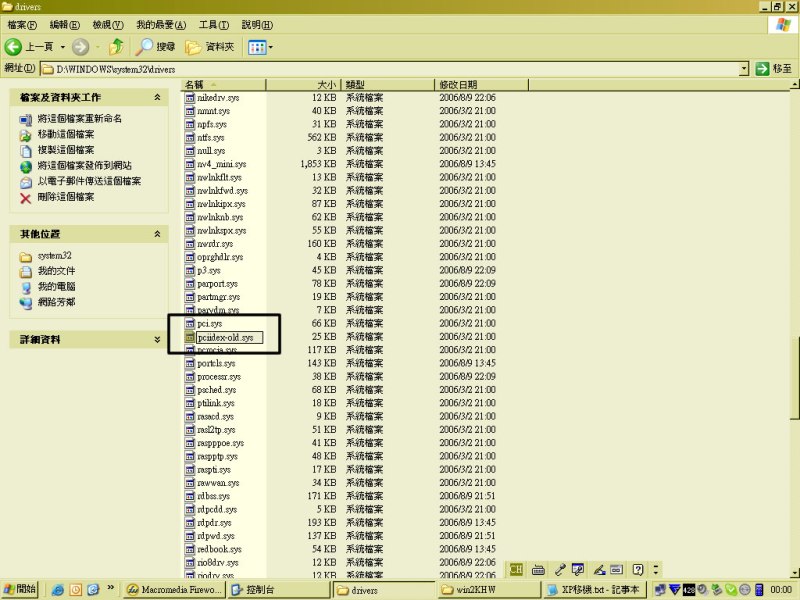The image size is (800, 600).
Task: Collapse the 檔案及資料夾工作 panel
Action: (x=157, y=97)
